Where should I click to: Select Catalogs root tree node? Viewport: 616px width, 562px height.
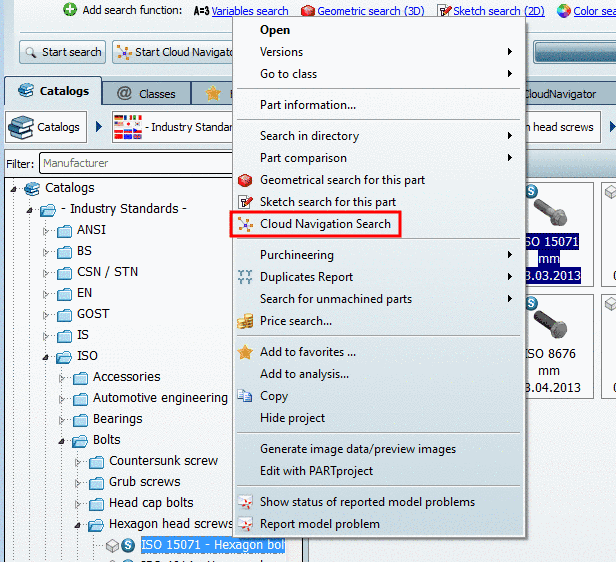(70, 188)
